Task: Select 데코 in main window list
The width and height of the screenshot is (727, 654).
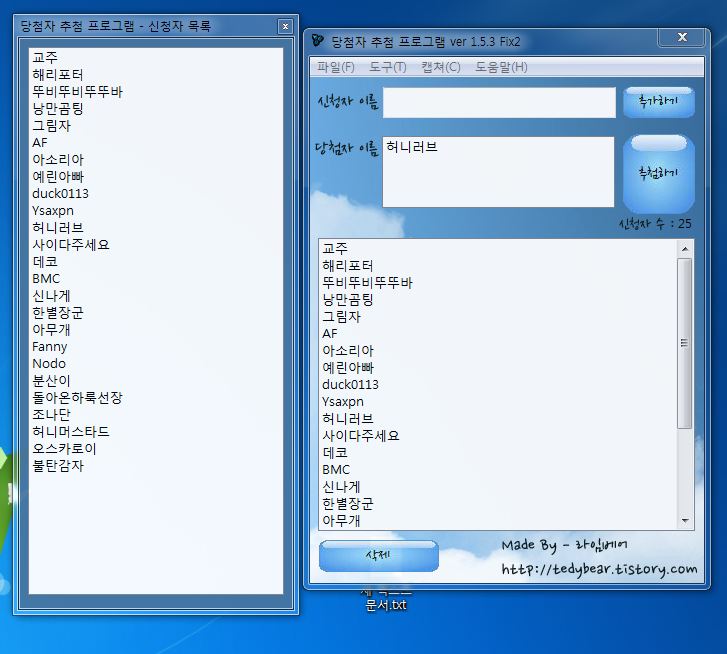Action: (x=335, y=453)
